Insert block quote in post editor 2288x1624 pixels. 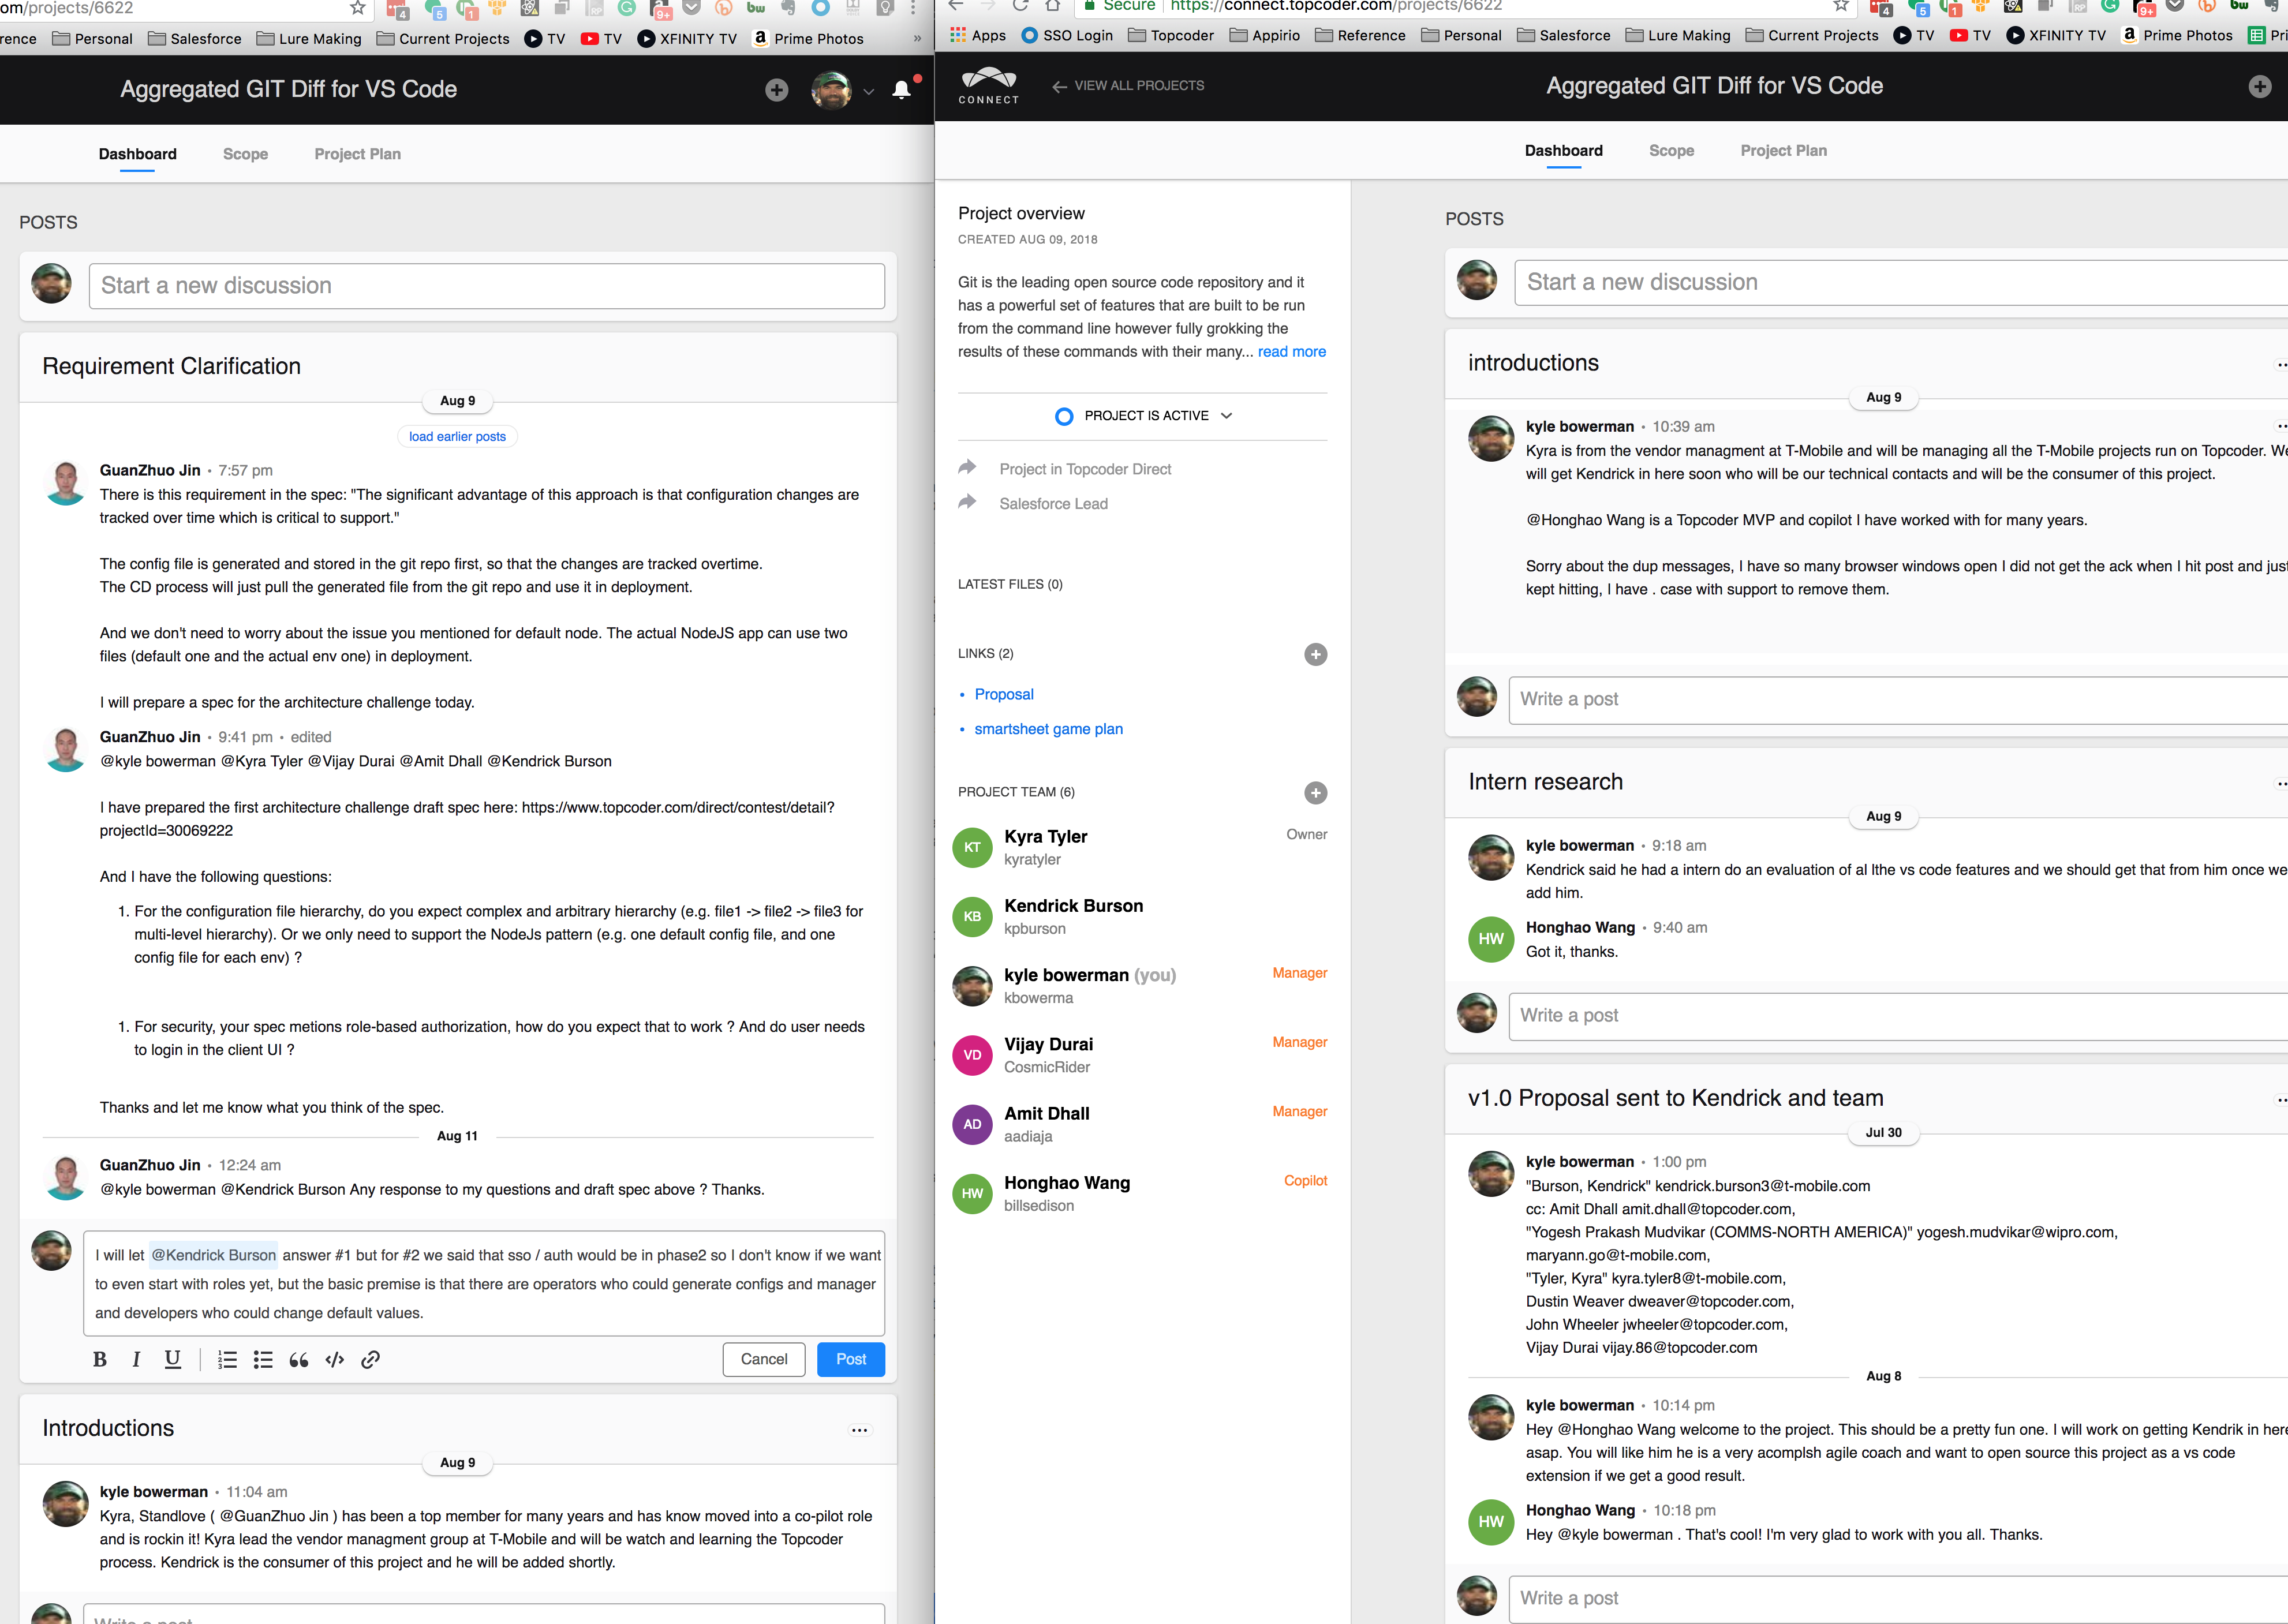tap(298, 1360)
